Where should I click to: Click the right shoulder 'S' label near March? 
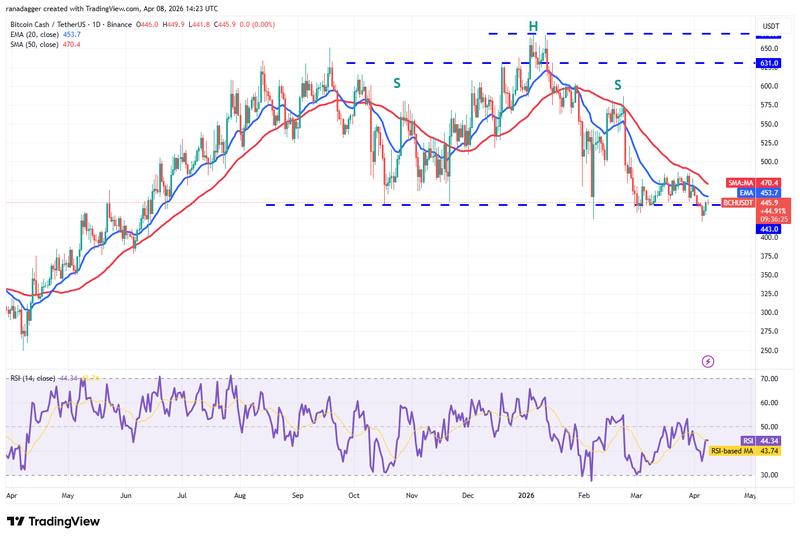click(618, 85)
